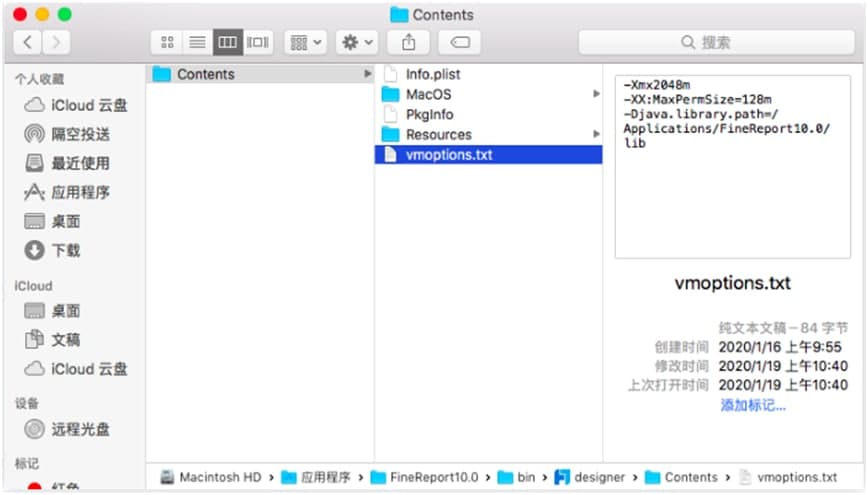Open 桌面 under iCloud section

(52, 311)
